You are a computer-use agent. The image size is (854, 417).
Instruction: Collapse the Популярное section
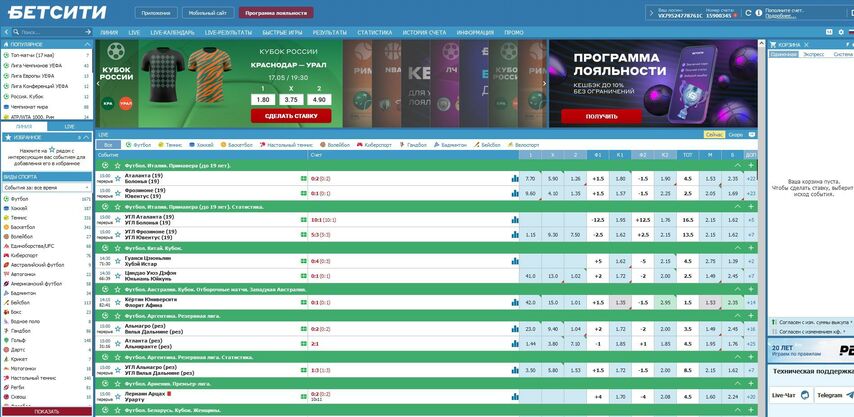point(87,44)
